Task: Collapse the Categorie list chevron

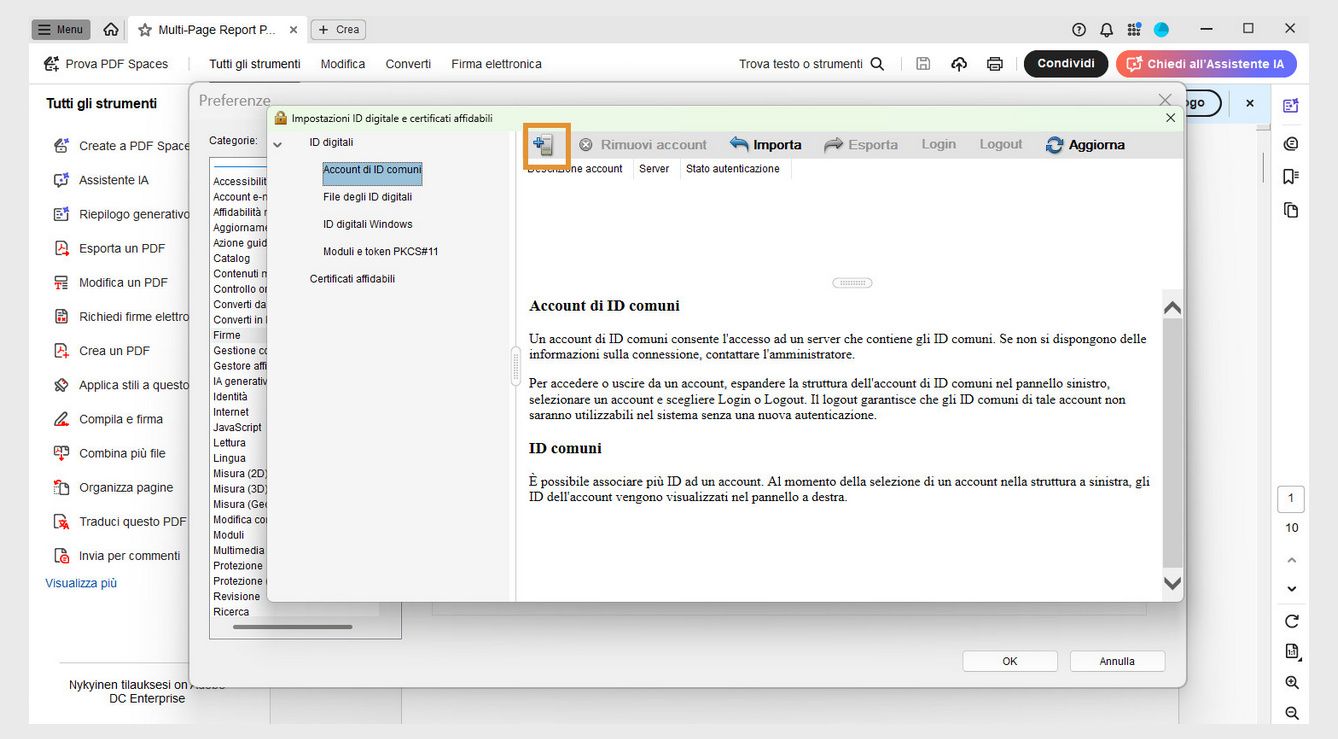Action: (x=278, y=142)
